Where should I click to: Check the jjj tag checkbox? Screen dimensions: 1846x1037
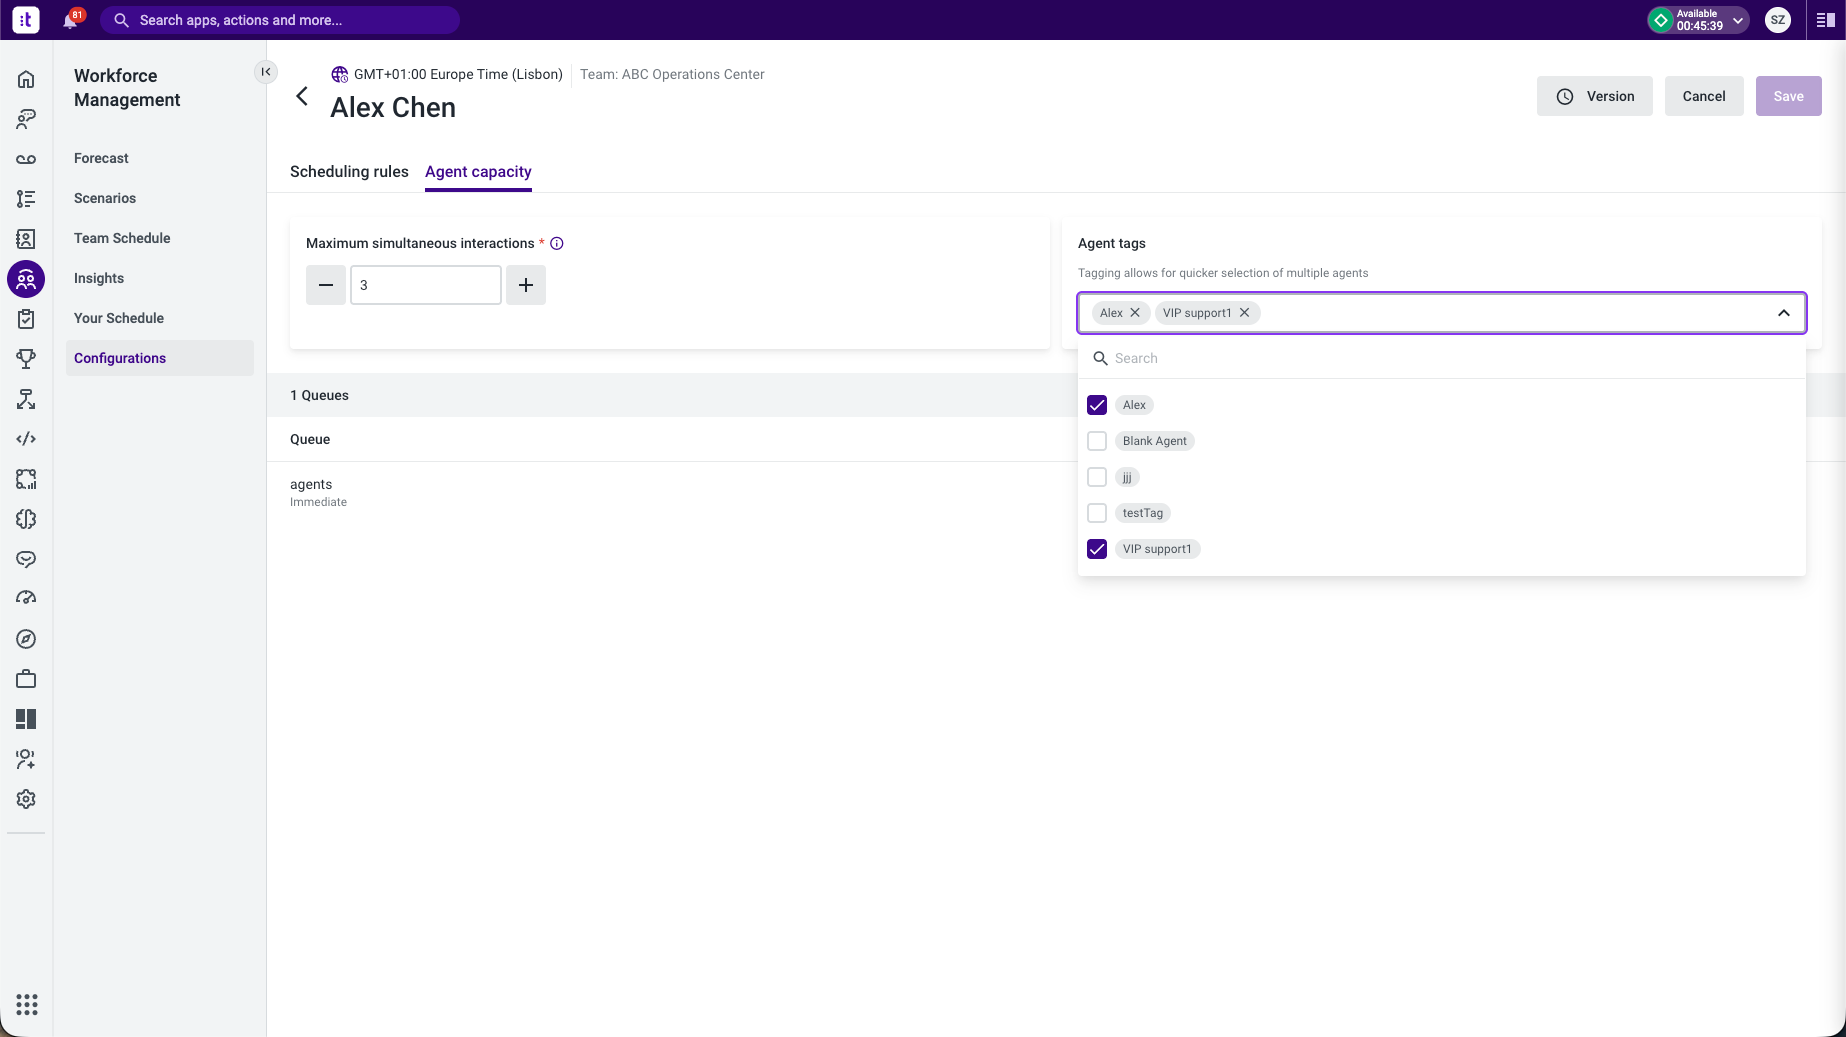pyautogui.click(x=1097, y=477)
